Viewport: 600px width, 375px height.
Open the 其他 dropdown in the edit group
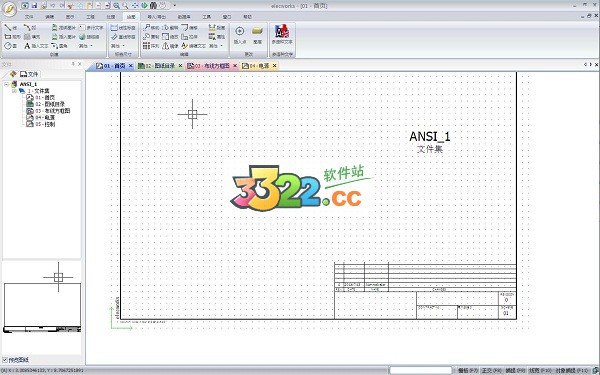[x=215, y=46]
